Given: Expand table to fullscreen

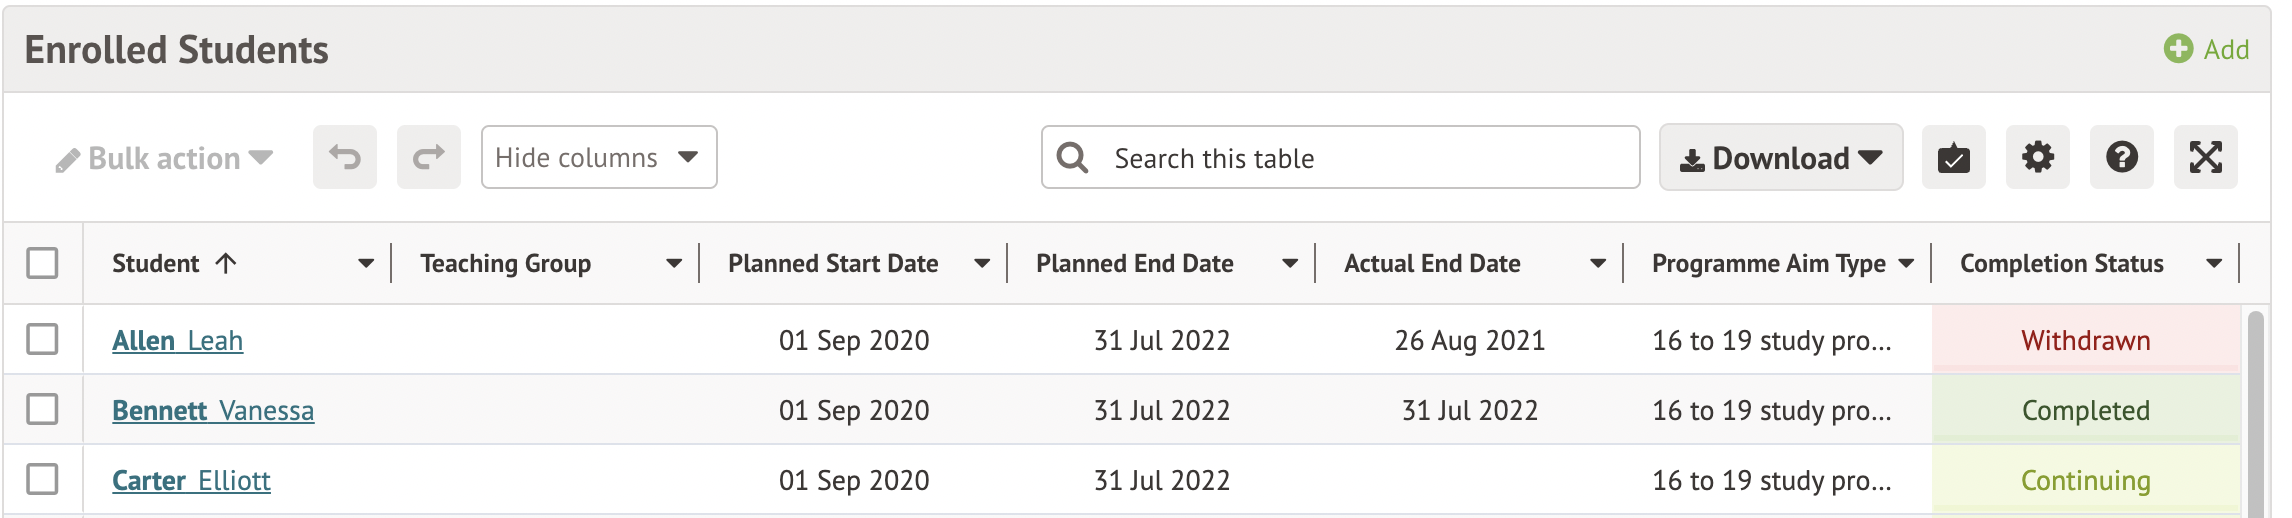Looking at the screenshot, I should (x=2205, y=157).
